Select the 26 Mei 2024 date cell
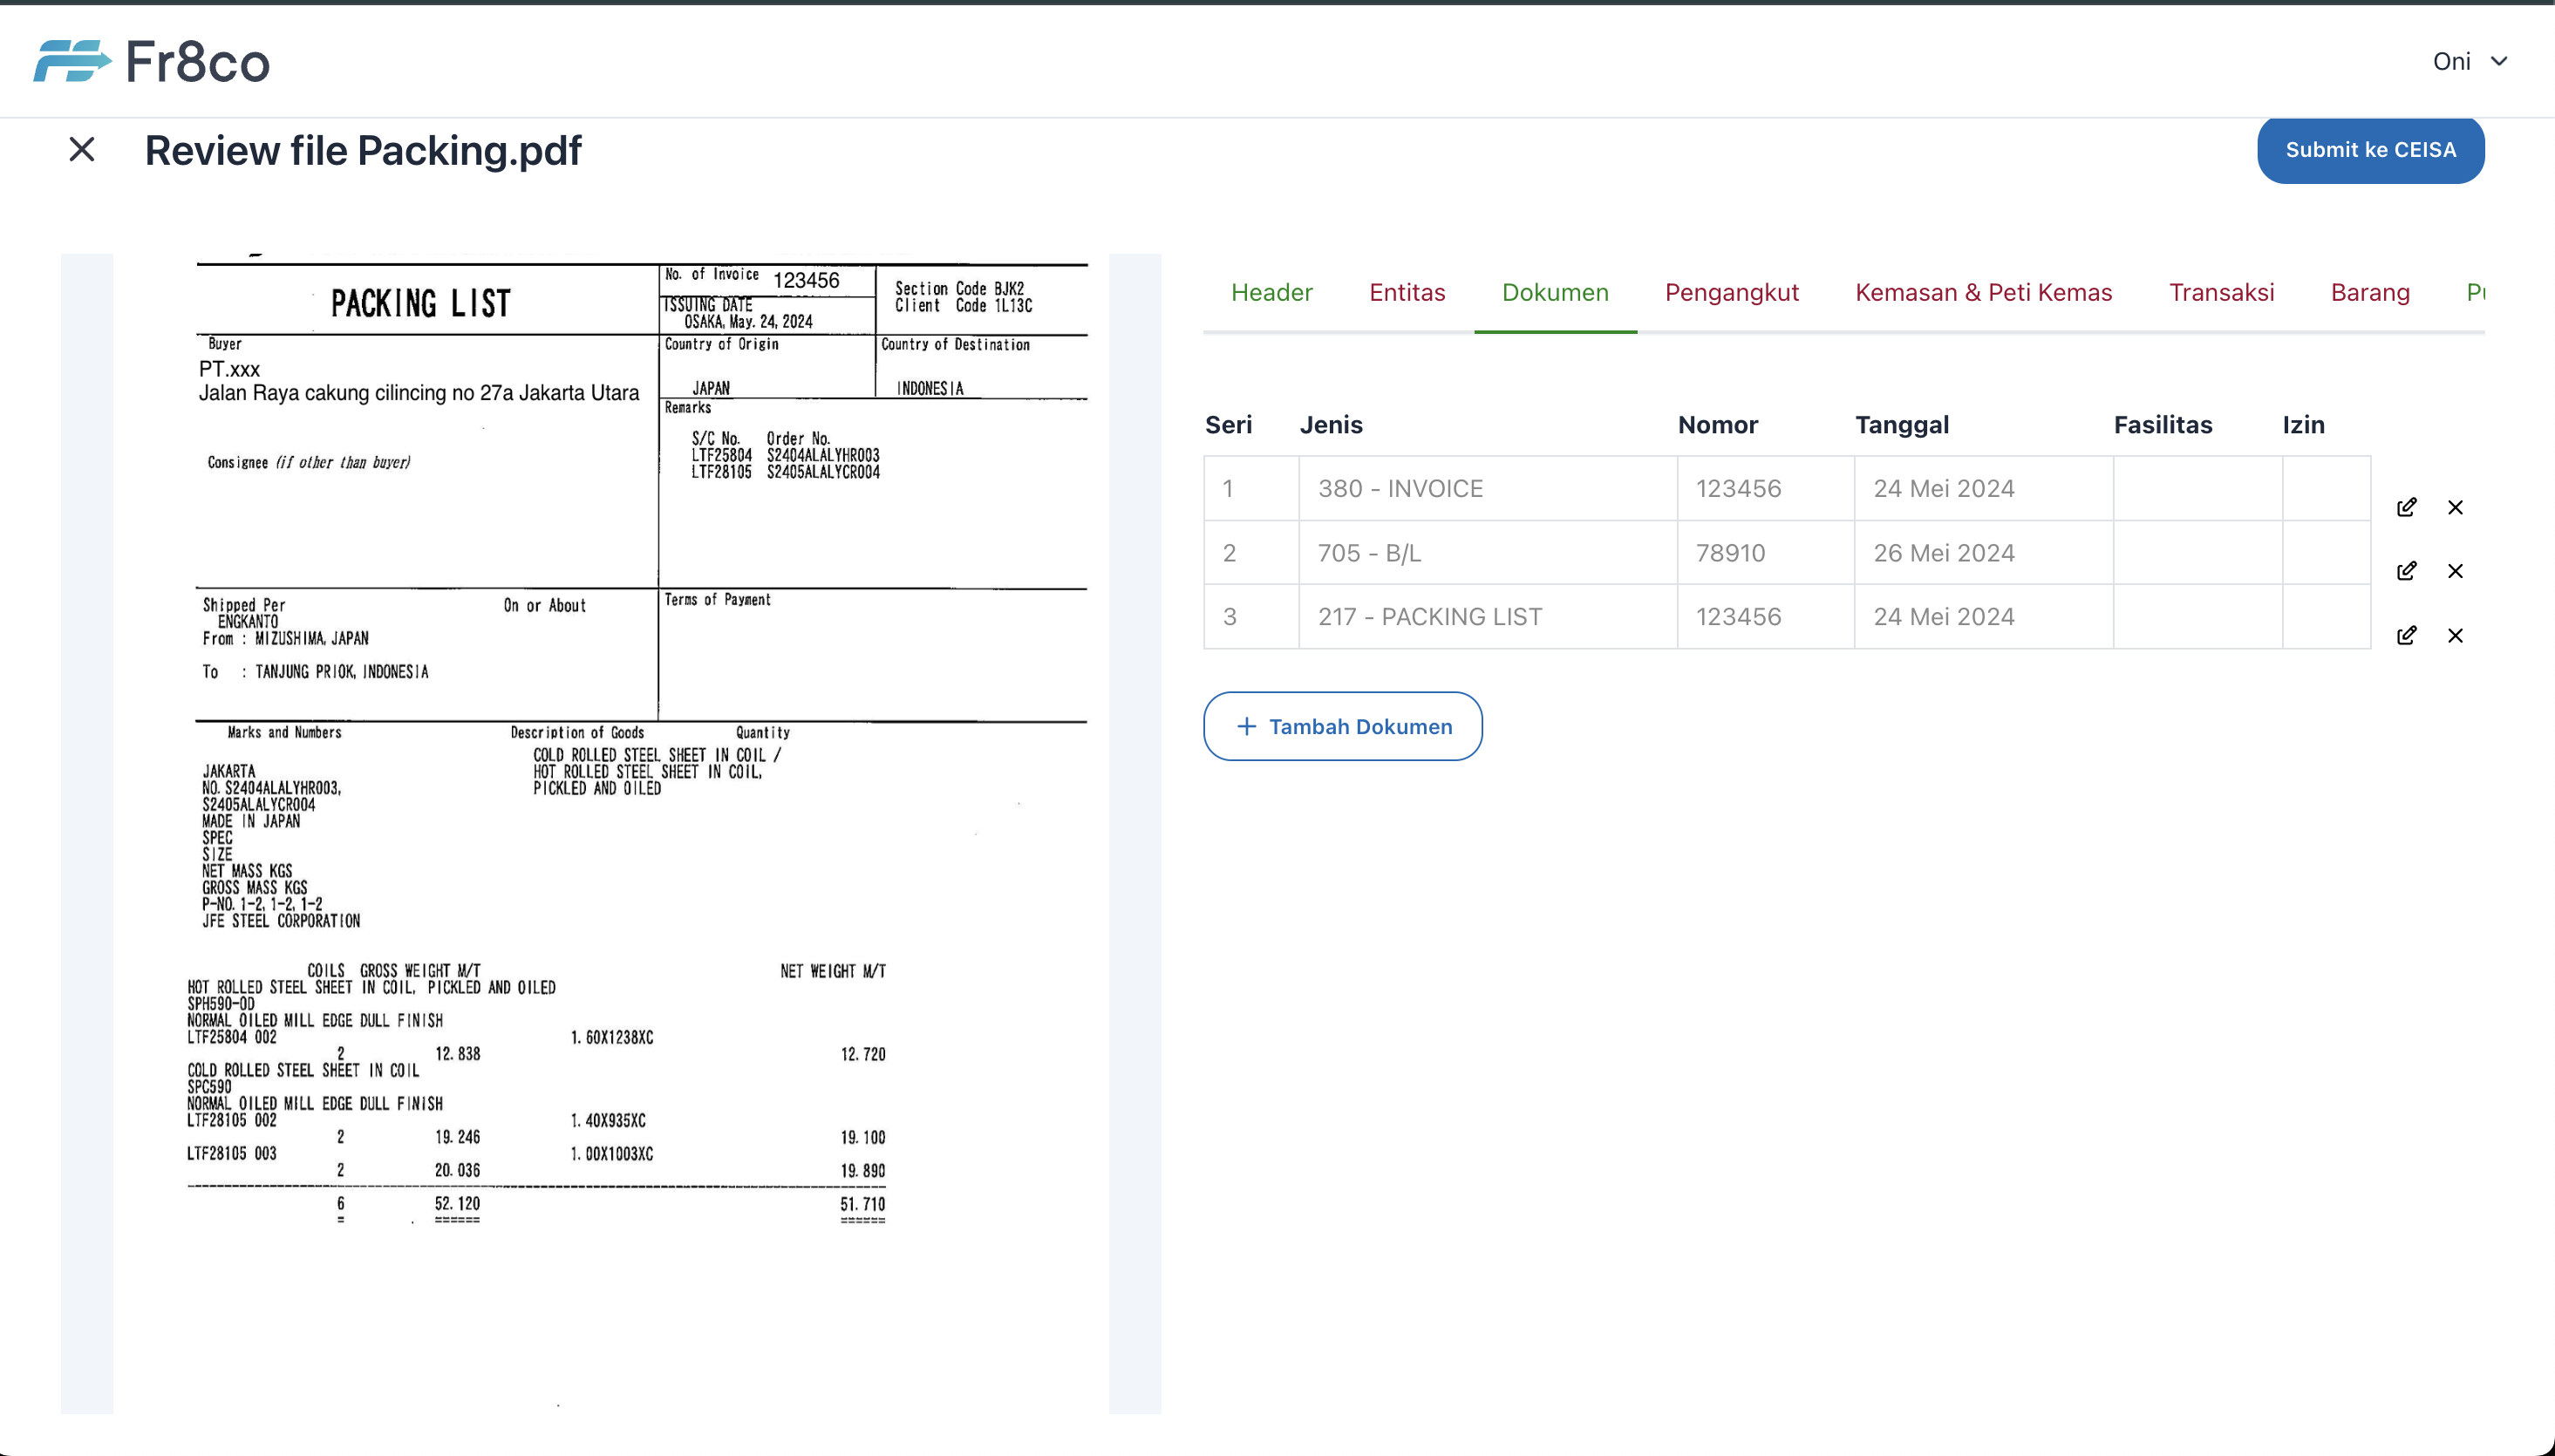The image size is (2555, 1456). point(1982,553)
